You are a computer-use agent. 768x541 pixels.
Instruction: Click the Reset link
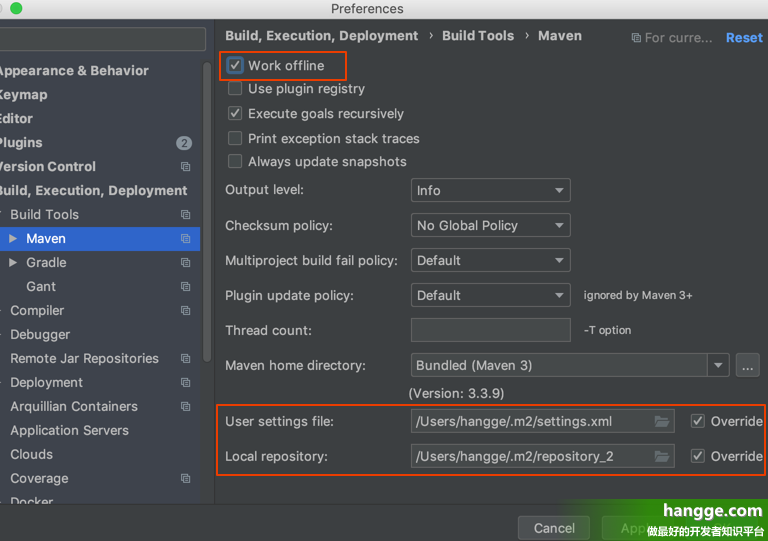click(744, 38)
